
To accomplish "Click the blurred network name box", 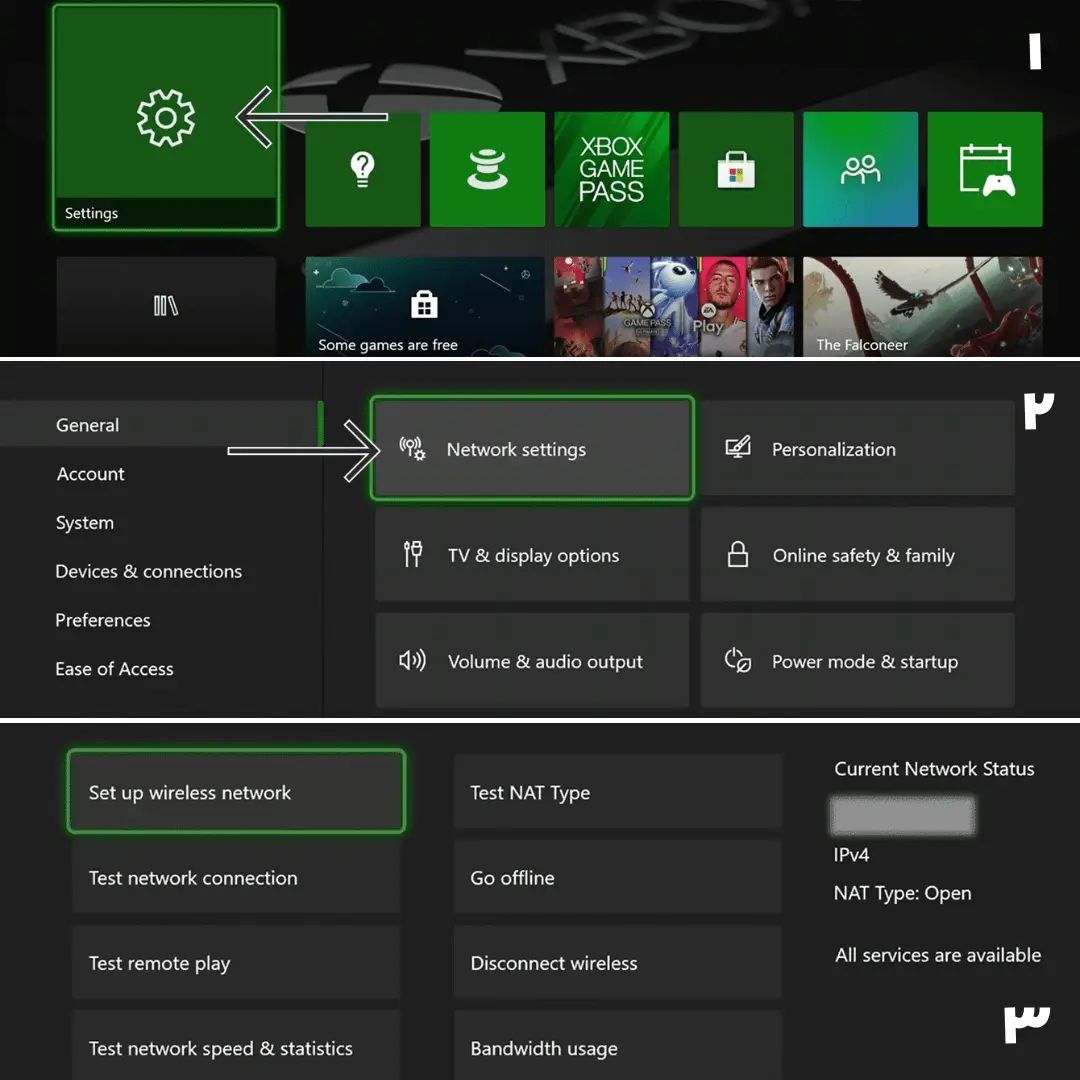I will (903, 816).
